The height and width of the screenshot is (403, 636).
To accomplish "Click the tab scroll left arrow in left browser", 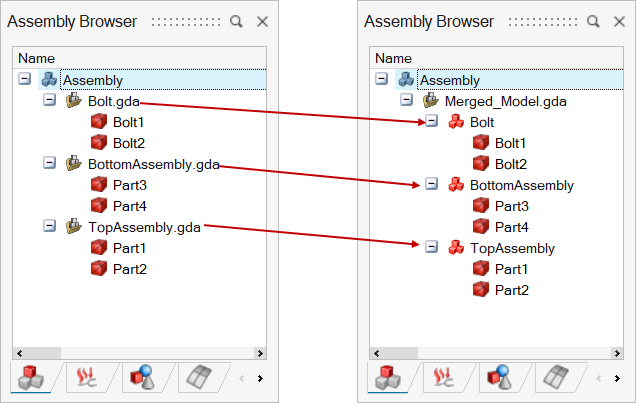I will pyautogui.click(x=242, y=378).
